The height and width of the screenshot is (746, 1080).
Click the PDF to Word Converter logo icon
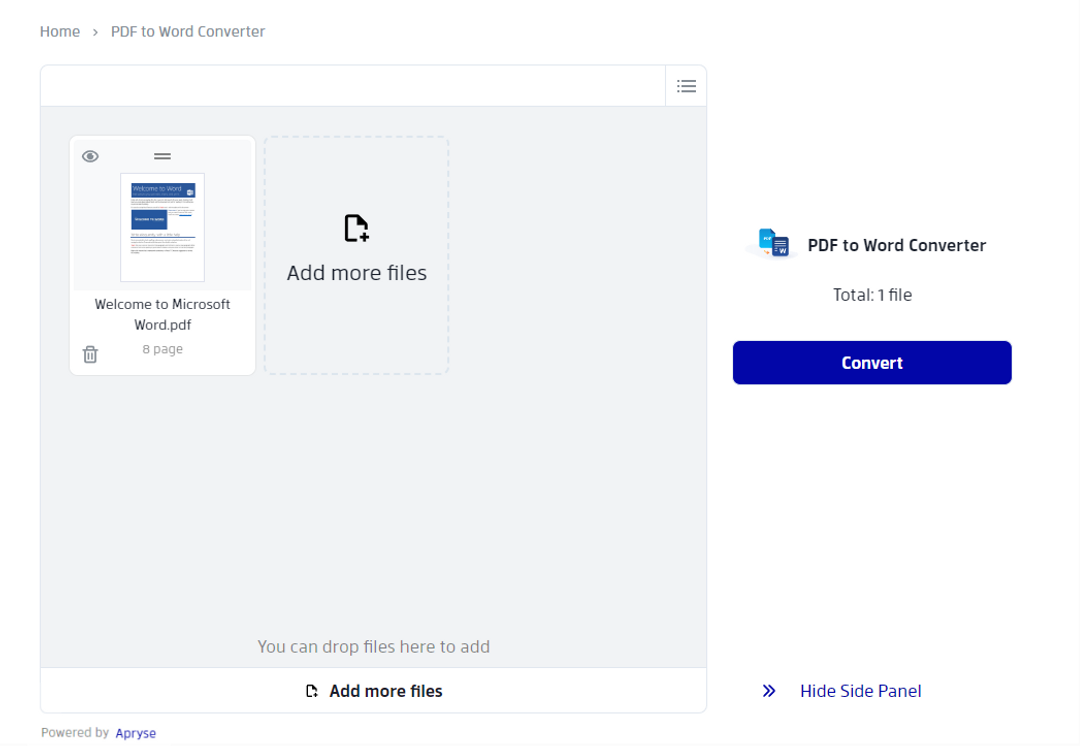[x=771, y=243]
